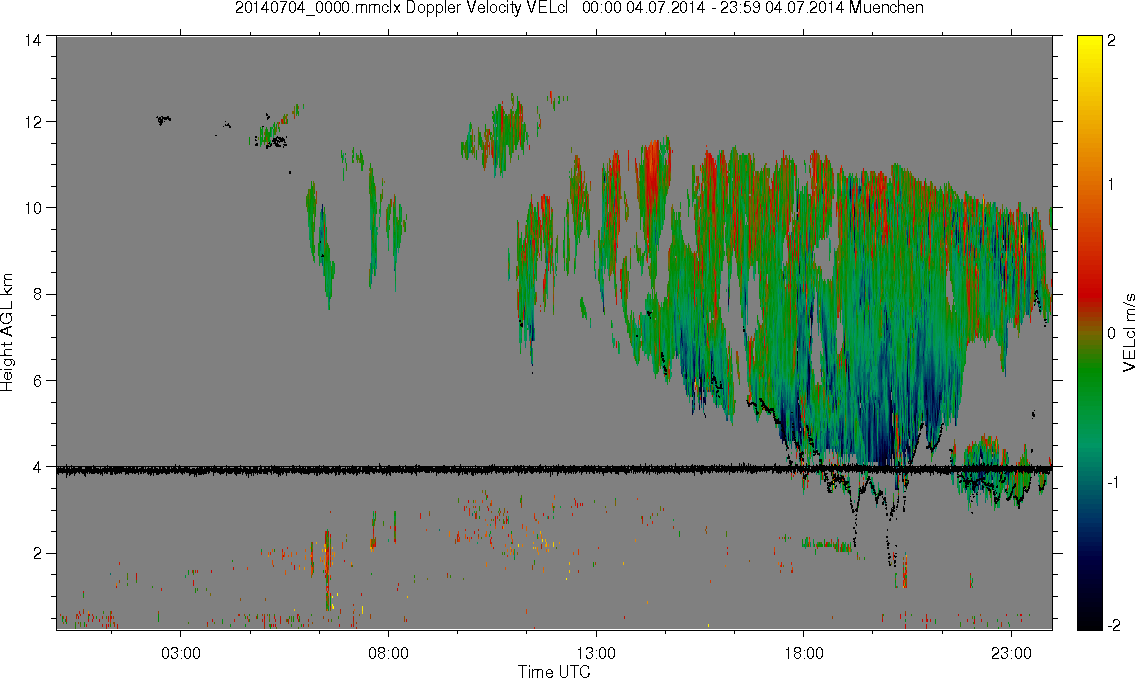Click the 'Time UTC' x-axis label

coord(554,671)
